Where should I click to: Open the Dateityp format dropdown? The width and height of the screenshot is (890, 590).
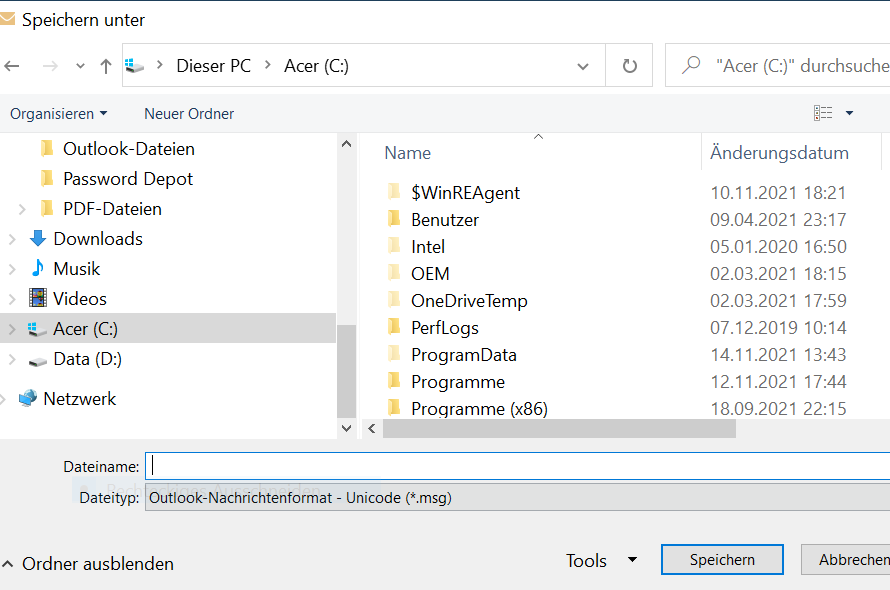coord(516,497)
